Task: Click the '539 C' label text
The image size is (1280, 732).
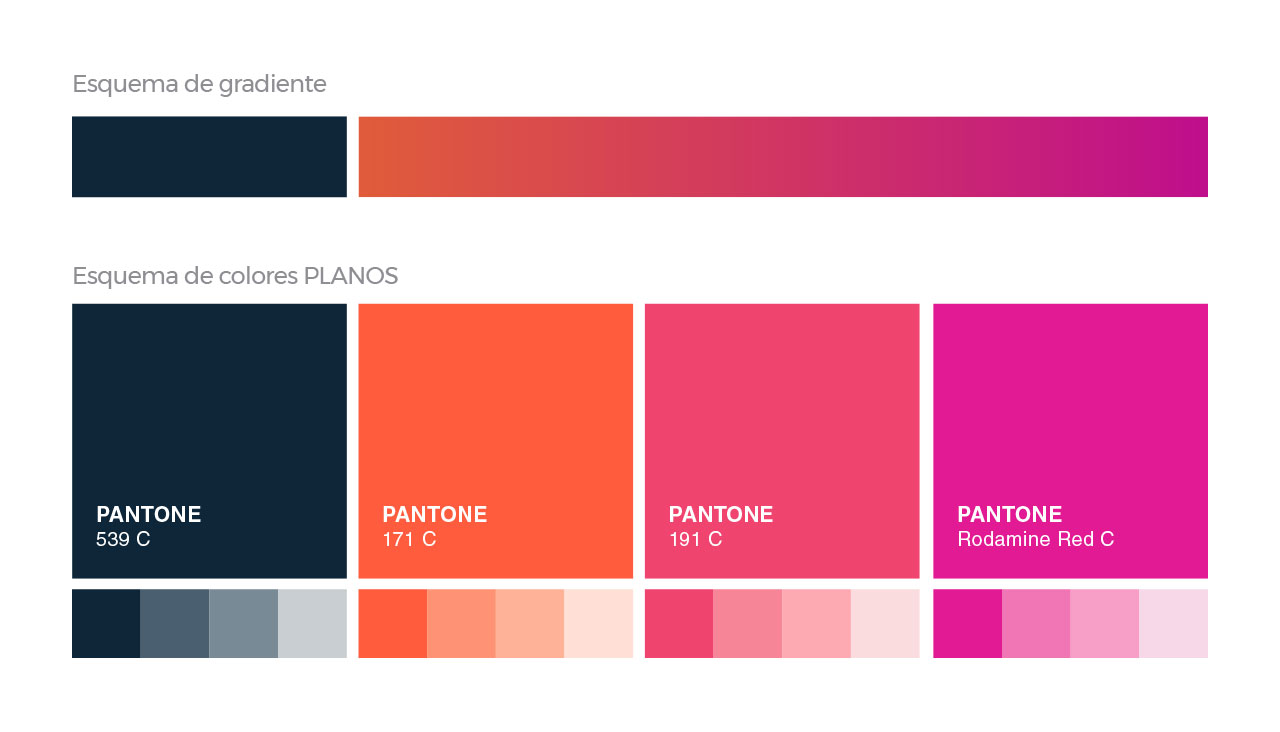Action: click(123, 540)
